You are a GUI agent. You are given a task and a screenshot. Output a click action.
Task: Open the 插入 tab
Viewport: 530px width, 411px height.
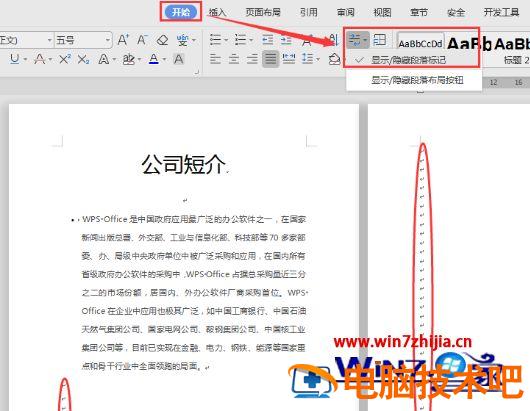point(217,13)
